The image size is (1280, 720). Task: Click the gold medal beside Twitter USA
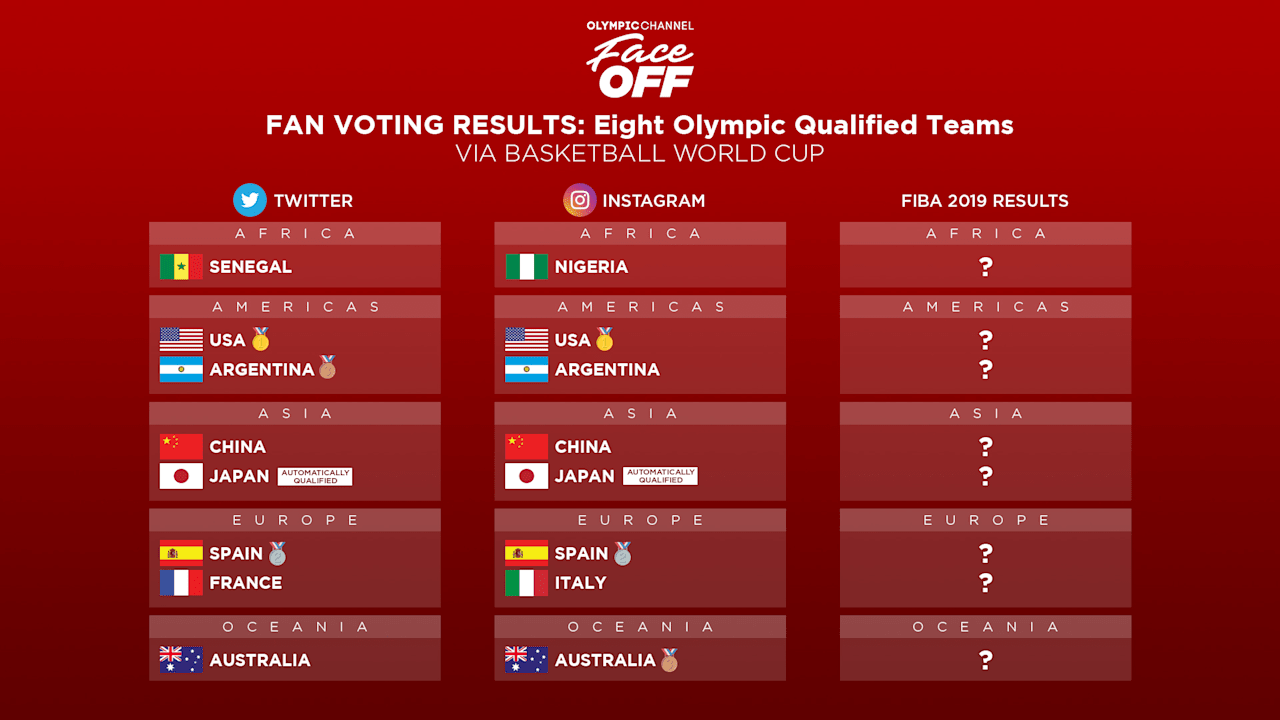[x=261, y=339]
